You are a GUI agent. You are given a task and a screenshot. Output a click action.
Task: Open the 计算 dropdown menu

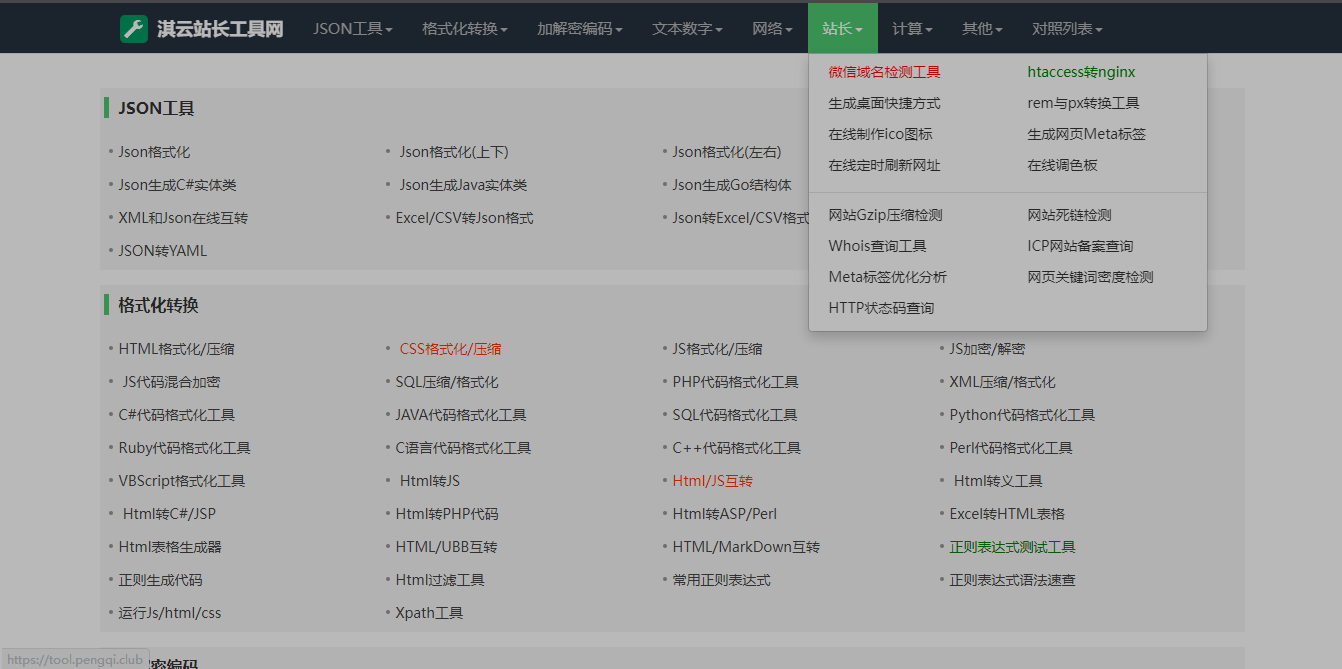tap(912, 29)
